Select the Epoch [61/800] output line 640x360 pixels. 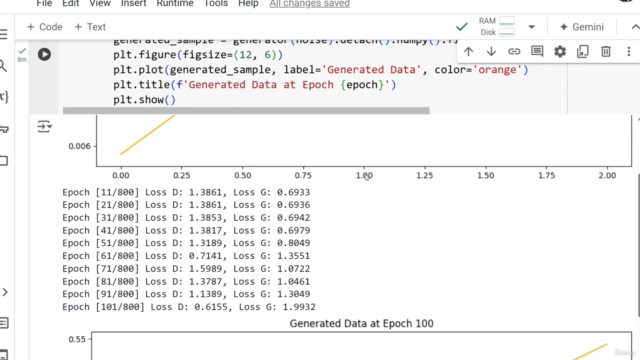186,256
